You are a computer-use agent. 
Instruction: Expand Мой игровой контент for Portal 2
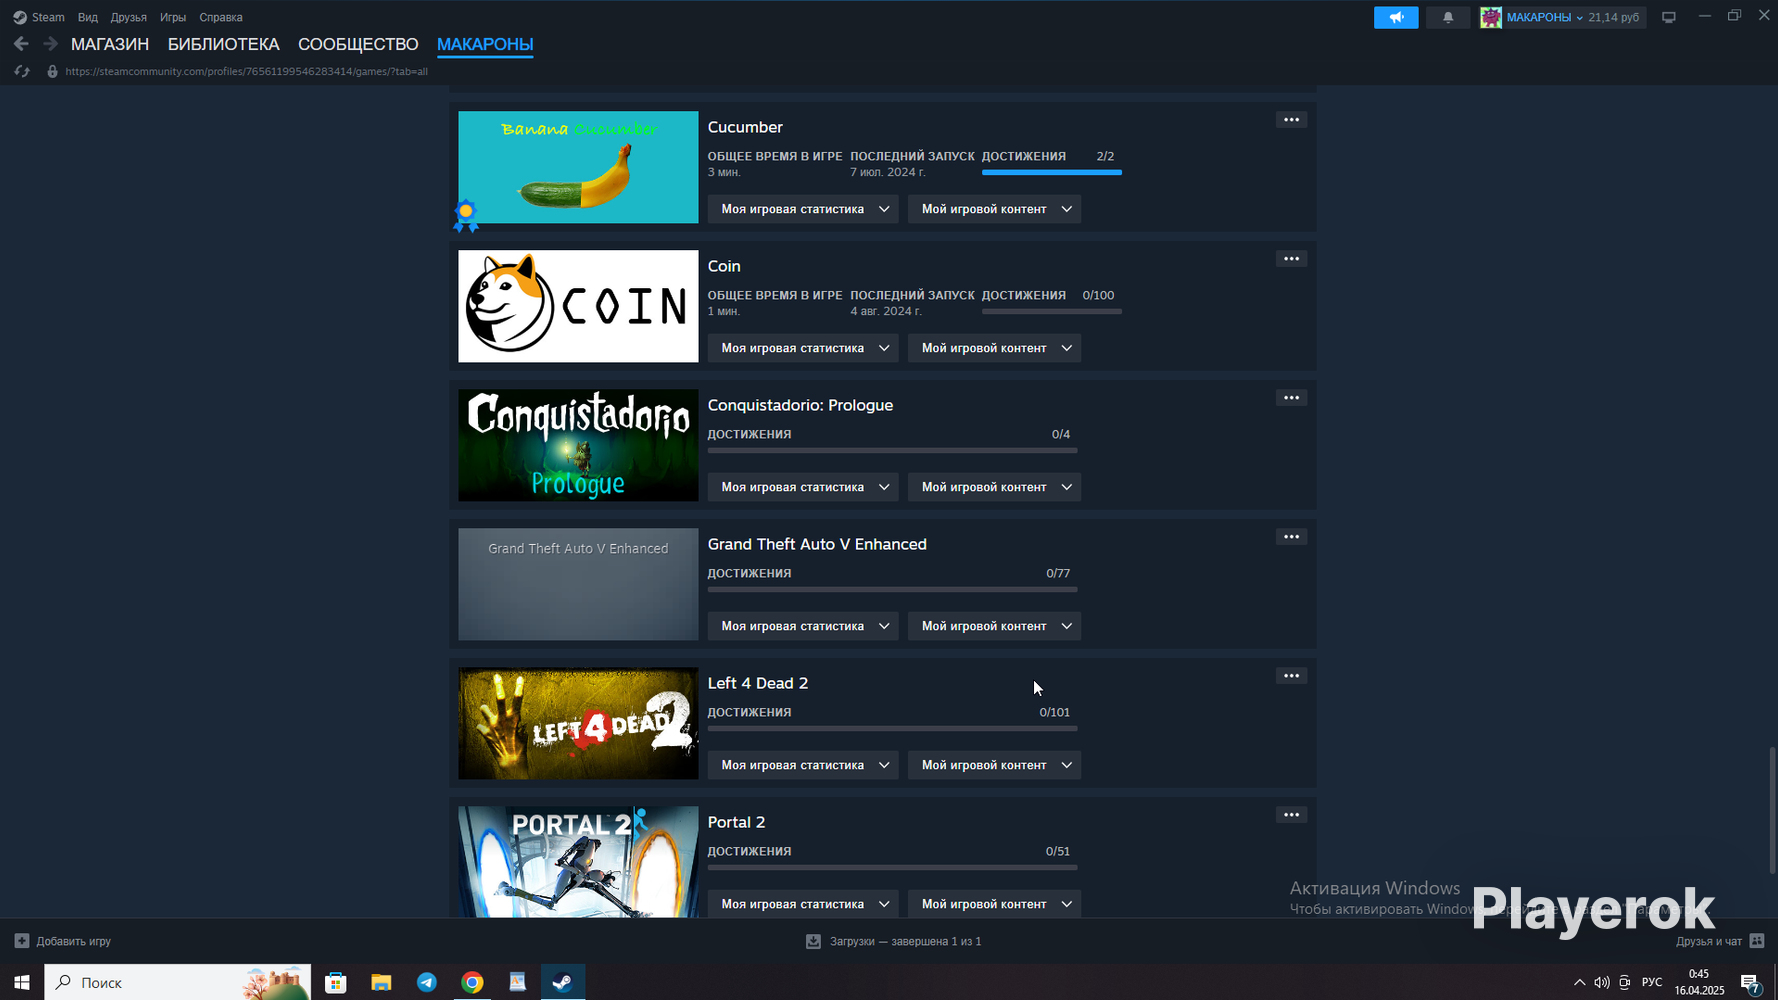pos(994,904)
